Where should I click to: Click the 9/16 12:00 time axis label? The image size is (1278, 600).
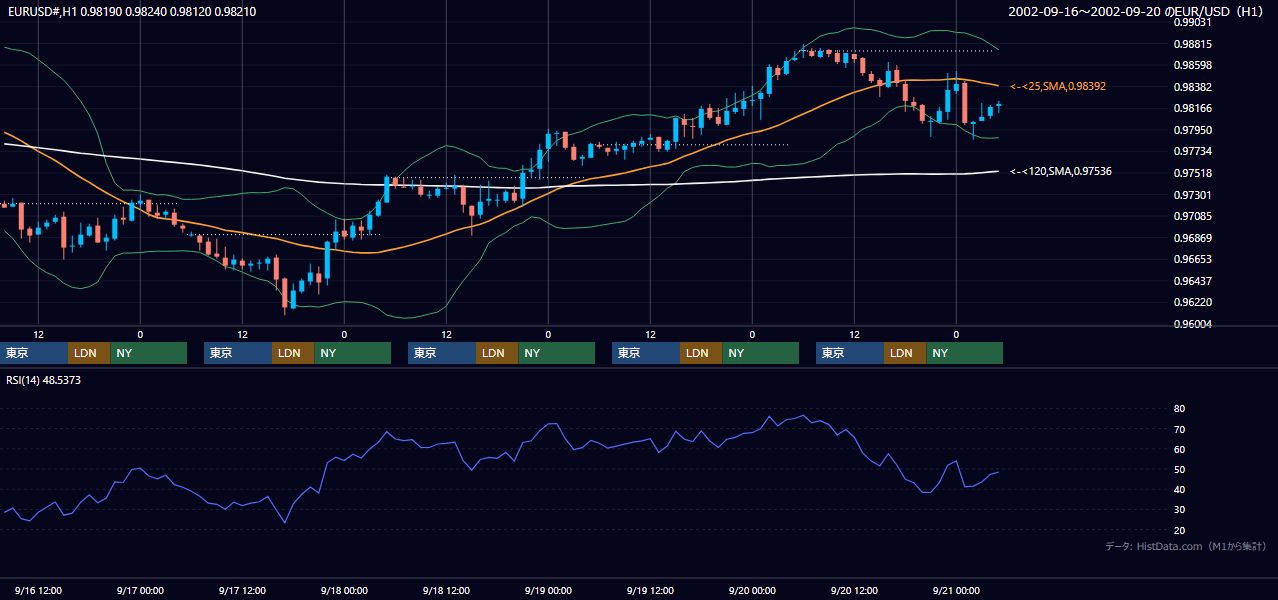click(x=38, y=591)
